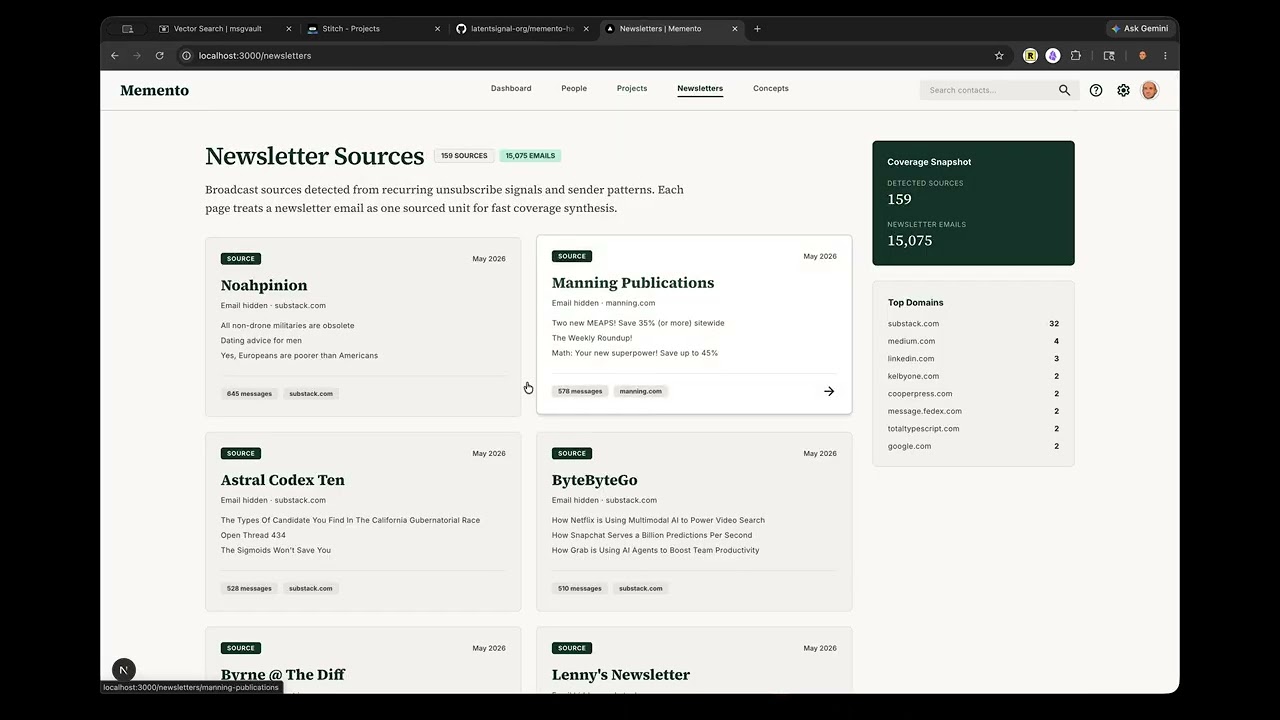Close the latentsignal-org GitHub tab
The height and width of the screenshot is (720, 1280).
pyautogui.click(x=586, y=29)
